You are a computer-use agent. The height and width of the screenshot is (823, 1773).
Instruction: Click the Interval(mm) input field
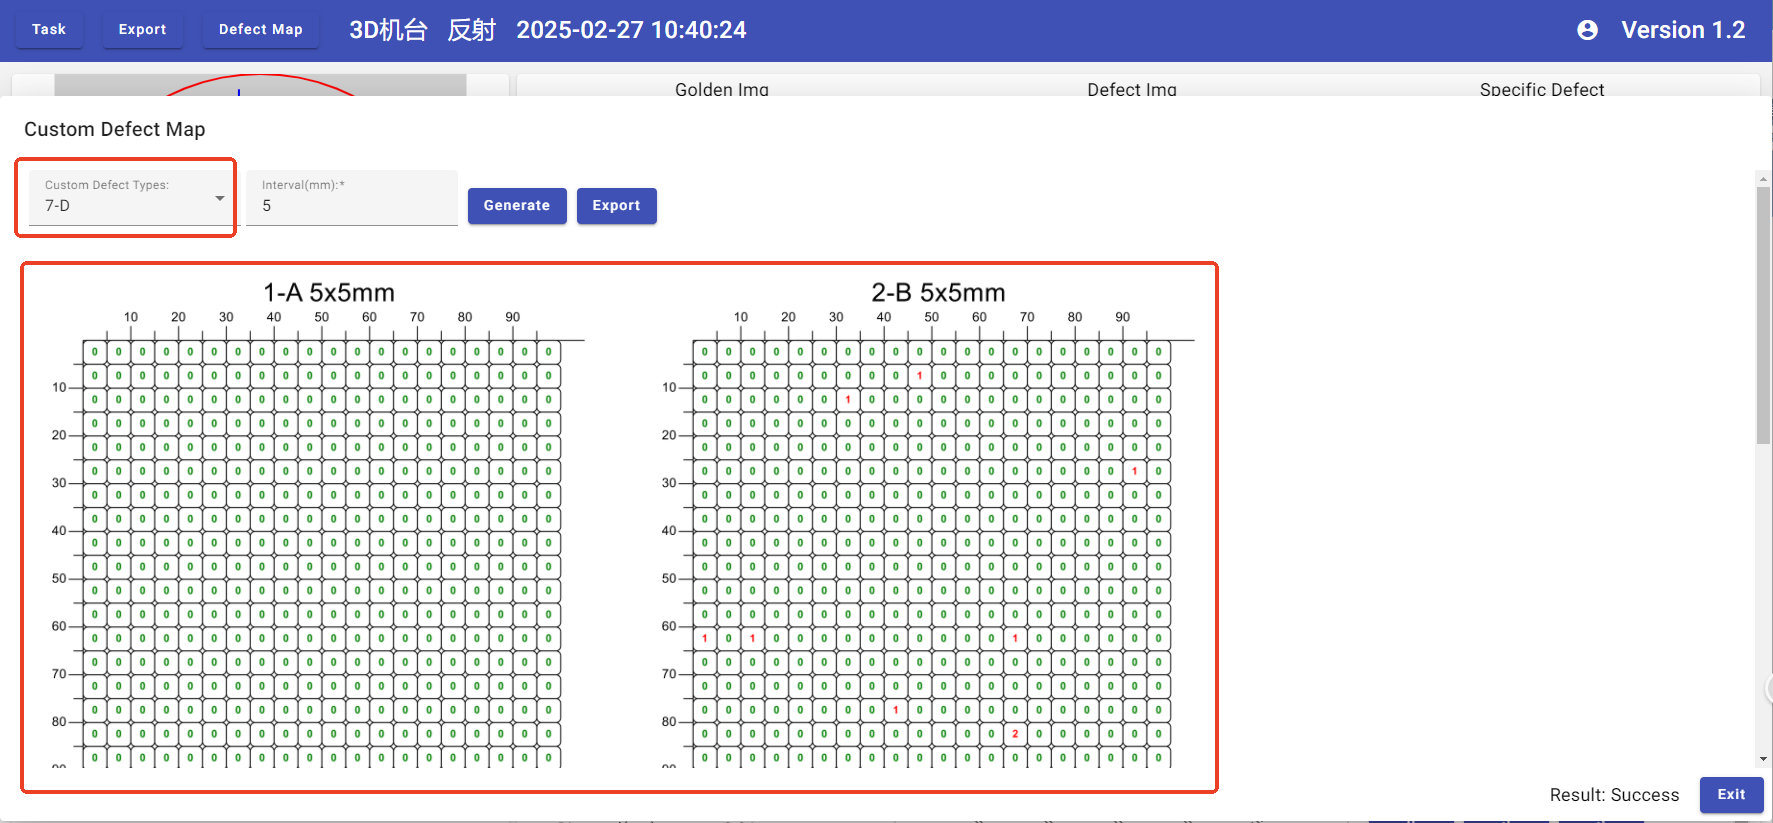pyautogui.click(x=351, y=205)
